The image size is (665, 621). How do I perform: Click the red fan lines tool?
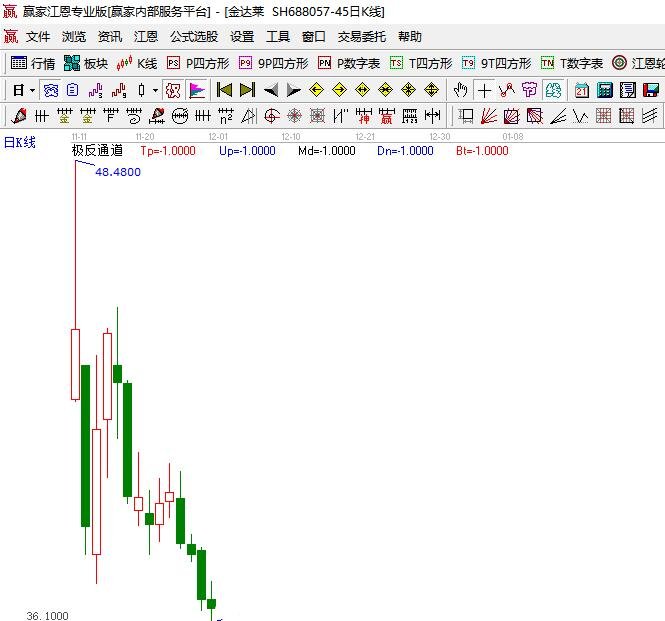click(x=489, y=116)
